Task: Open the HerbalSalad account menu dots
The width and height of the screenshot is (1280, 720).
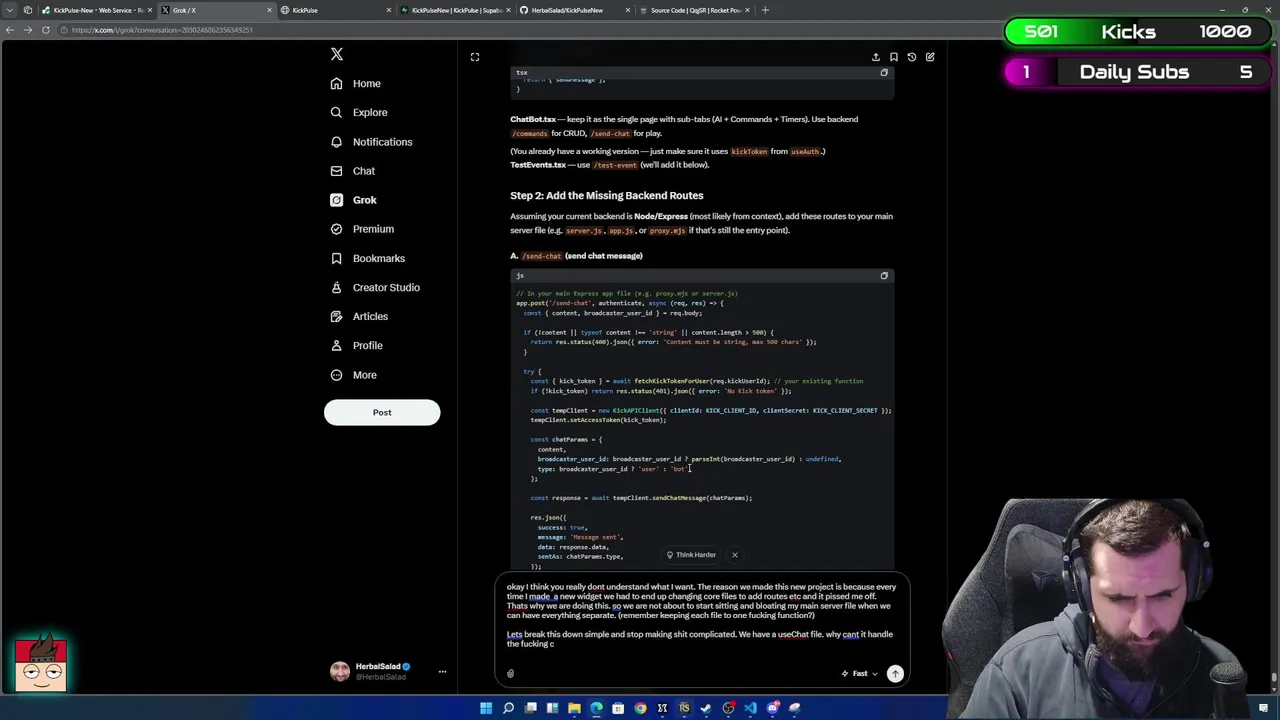Action: (442, 672)
